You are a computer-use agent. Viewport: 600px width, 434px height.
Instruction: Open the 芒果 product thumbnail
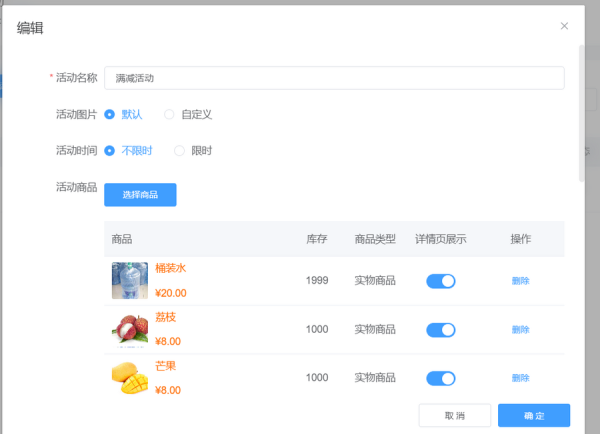click(130, 378)
